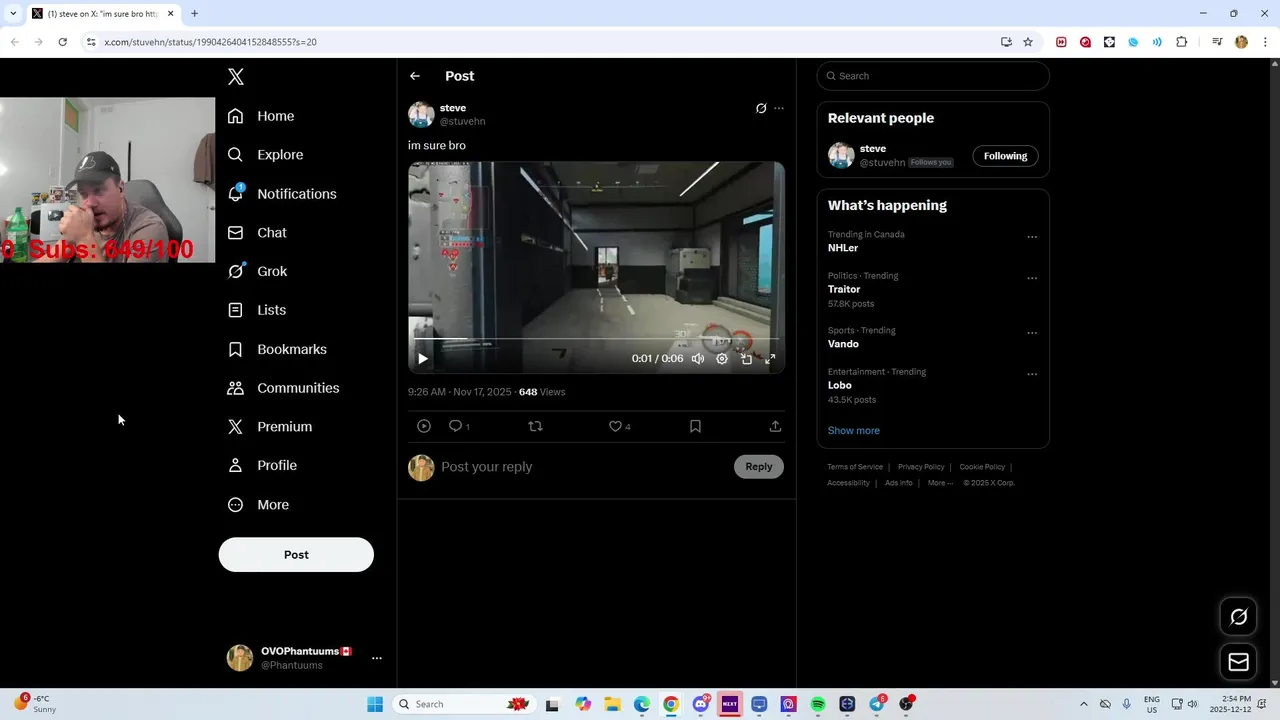Screen dimensions: 1280x720
Task: Open Terms of Service link
Action: pos(855,467)
